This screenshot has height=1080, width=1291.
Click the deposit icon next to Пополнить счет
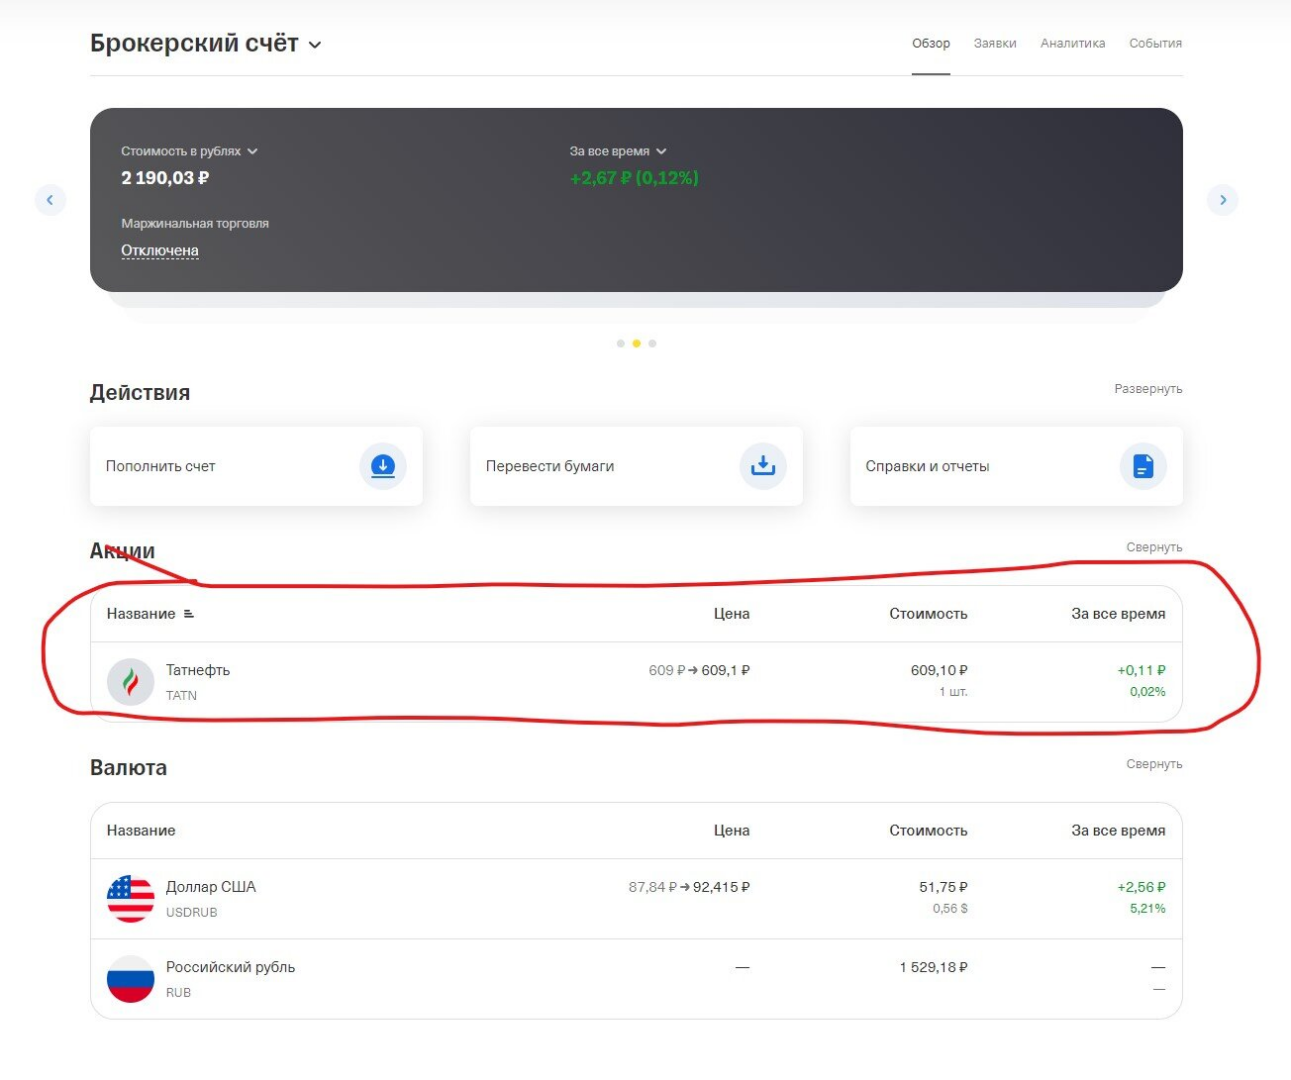point(382,465)
